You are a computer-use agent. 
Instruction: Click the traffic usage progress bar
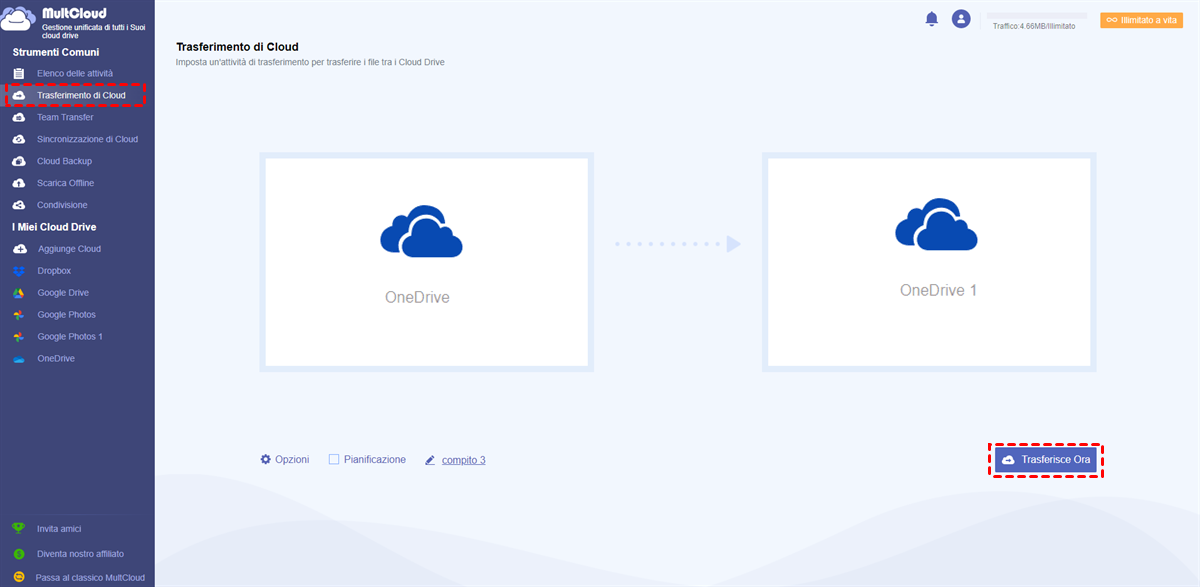coord(1036,16)
